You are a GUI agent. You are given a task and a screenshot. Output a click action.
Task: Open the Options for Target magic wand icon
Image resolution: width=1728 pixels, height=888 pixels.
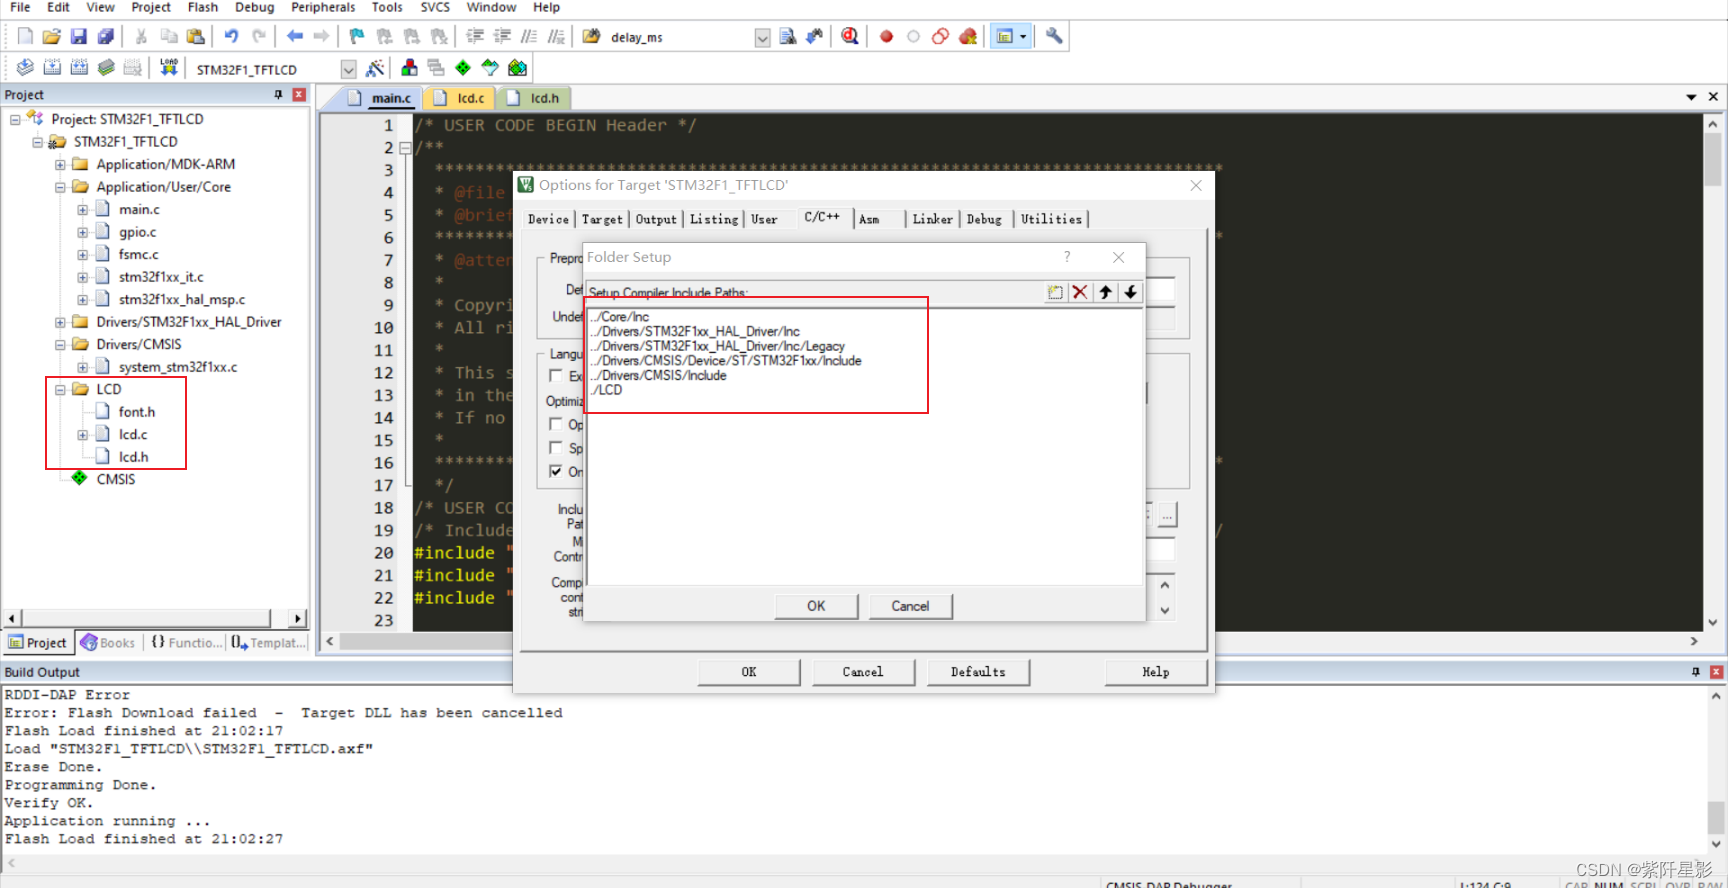pyautogui.click(x=375, y=68)
